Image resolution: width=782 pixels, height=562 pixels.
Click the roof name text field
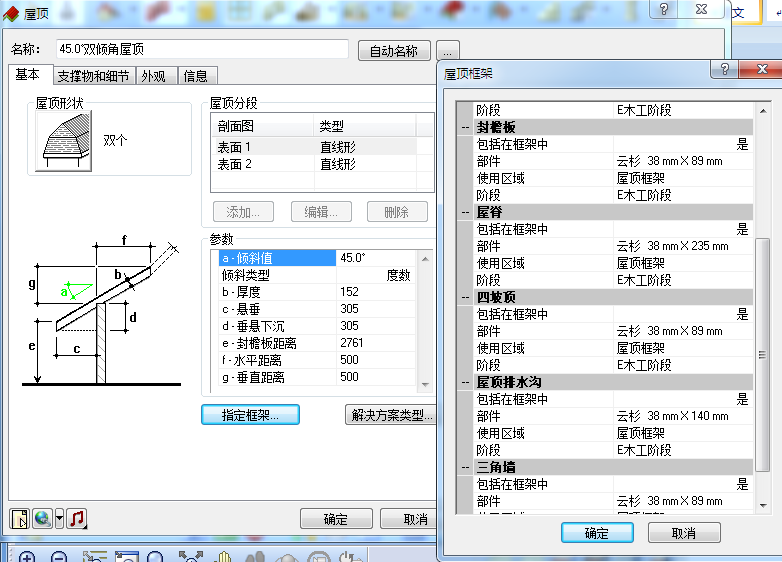coord(201,50)
